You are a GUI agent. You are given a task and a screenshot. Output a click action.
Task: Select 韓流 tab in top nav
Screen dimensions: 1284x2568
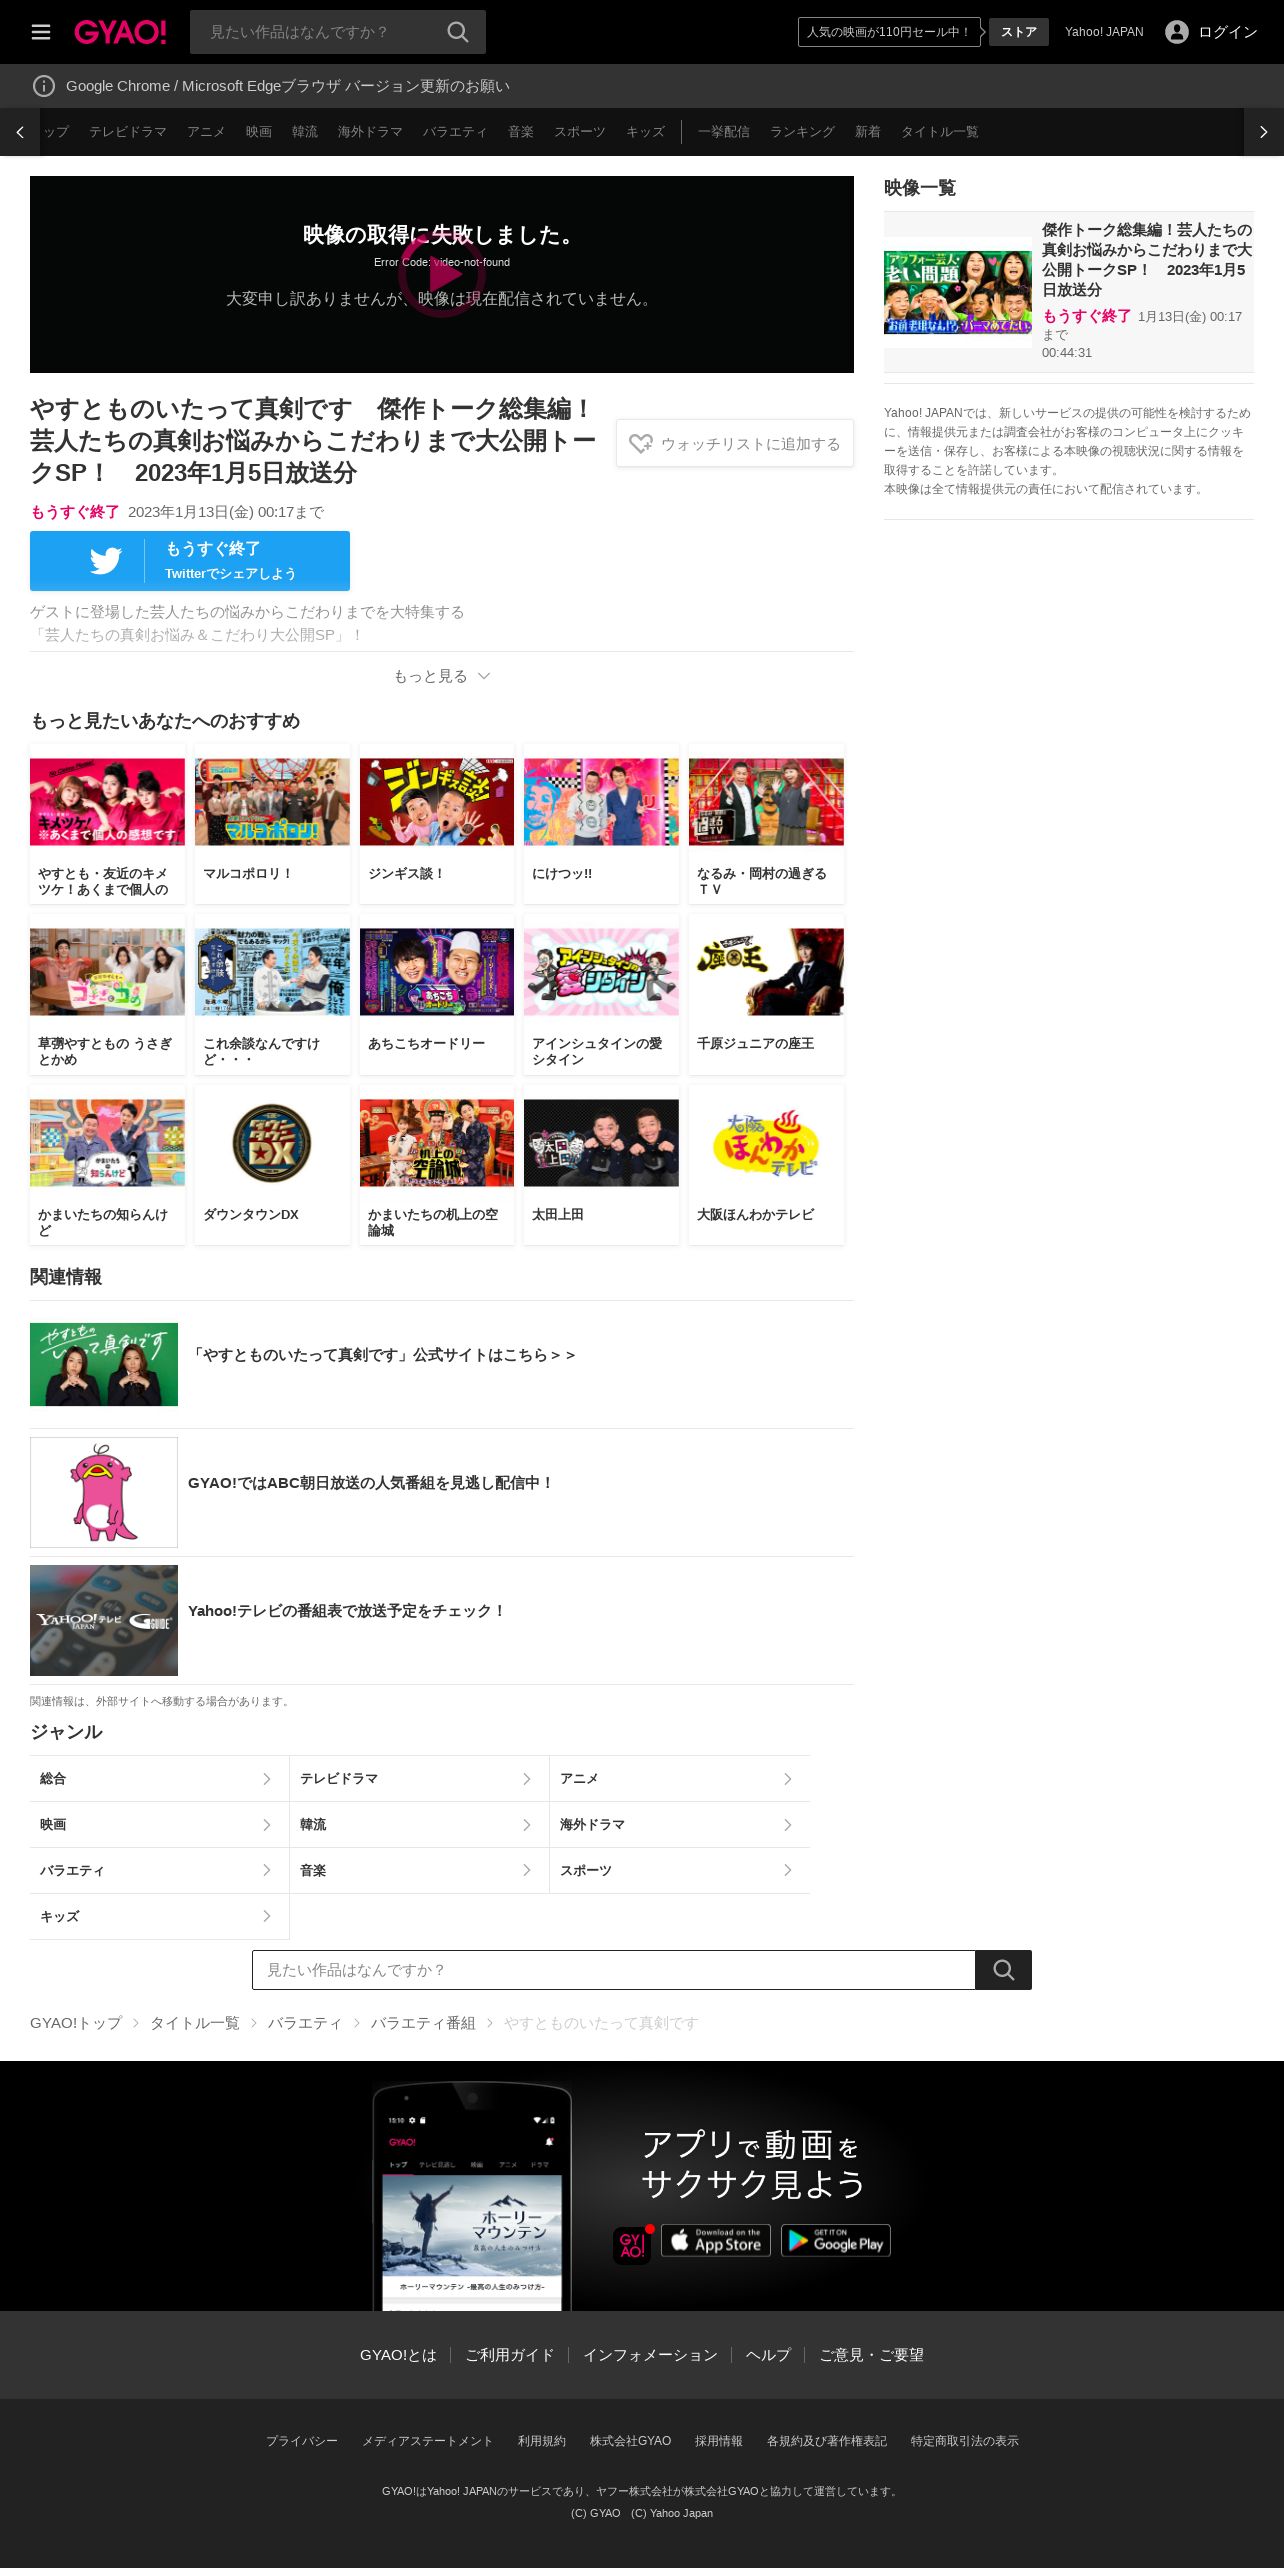click(305, 132)
